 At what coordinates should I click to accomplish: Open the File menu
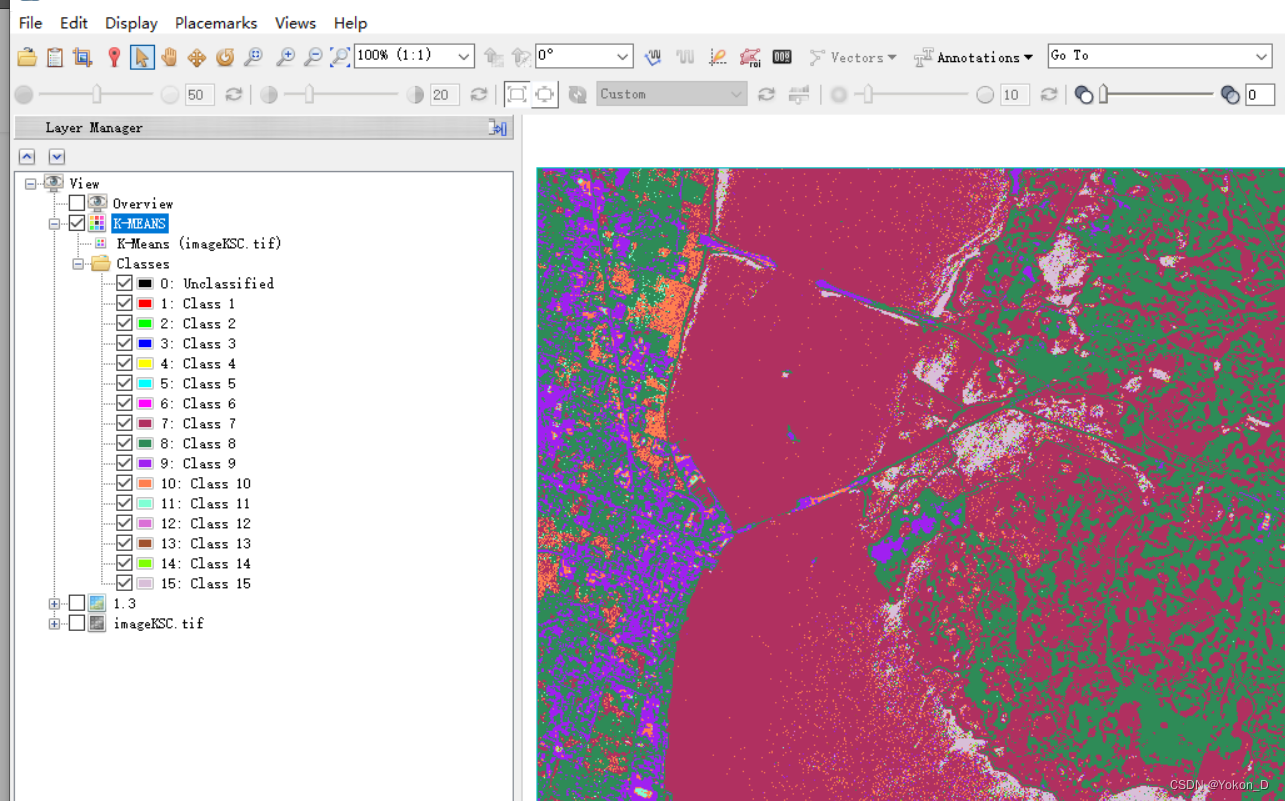(31, 22)
